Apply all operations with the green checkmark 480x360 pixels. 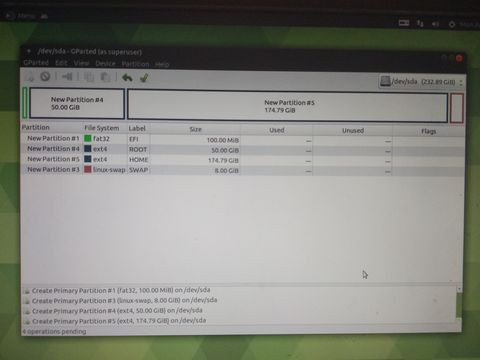coord(144,78)
